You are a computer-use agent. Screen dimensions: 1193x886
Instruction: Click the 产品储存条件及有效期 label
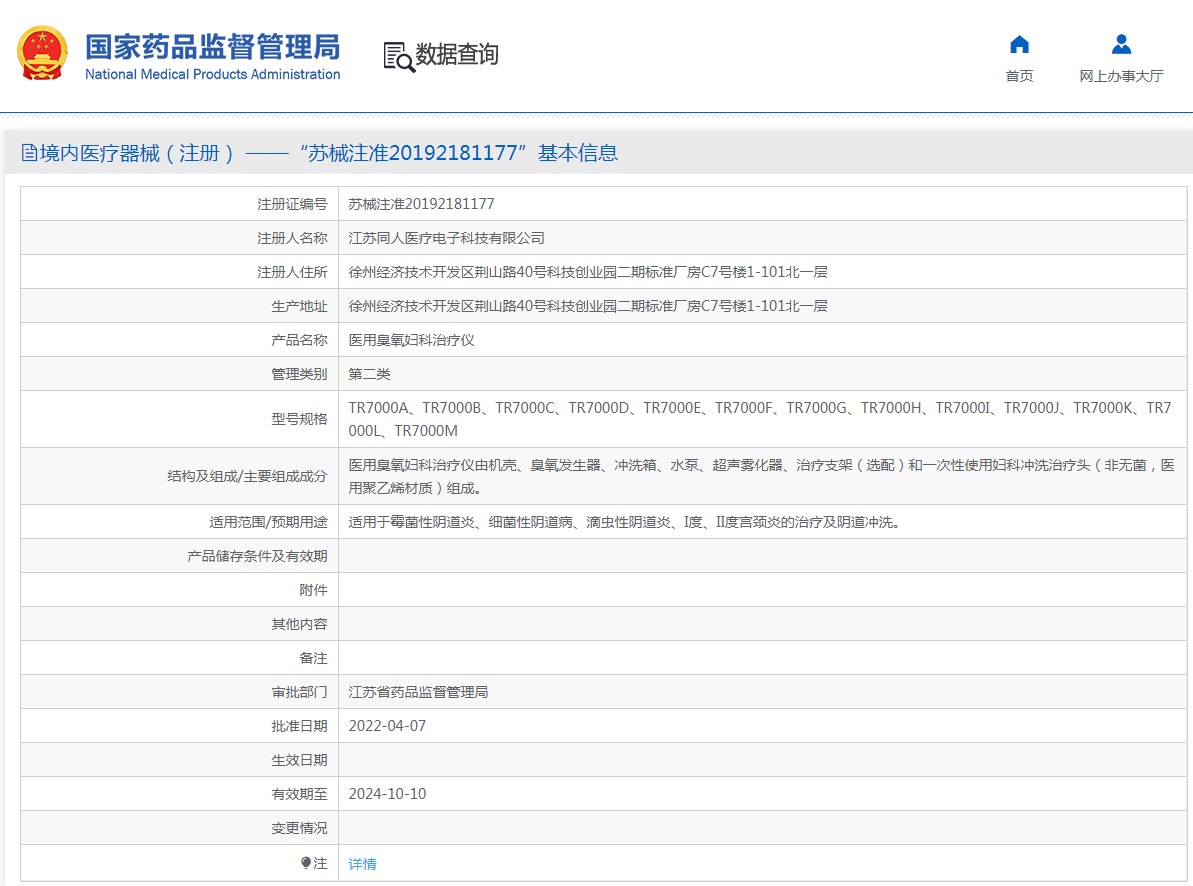257,556
